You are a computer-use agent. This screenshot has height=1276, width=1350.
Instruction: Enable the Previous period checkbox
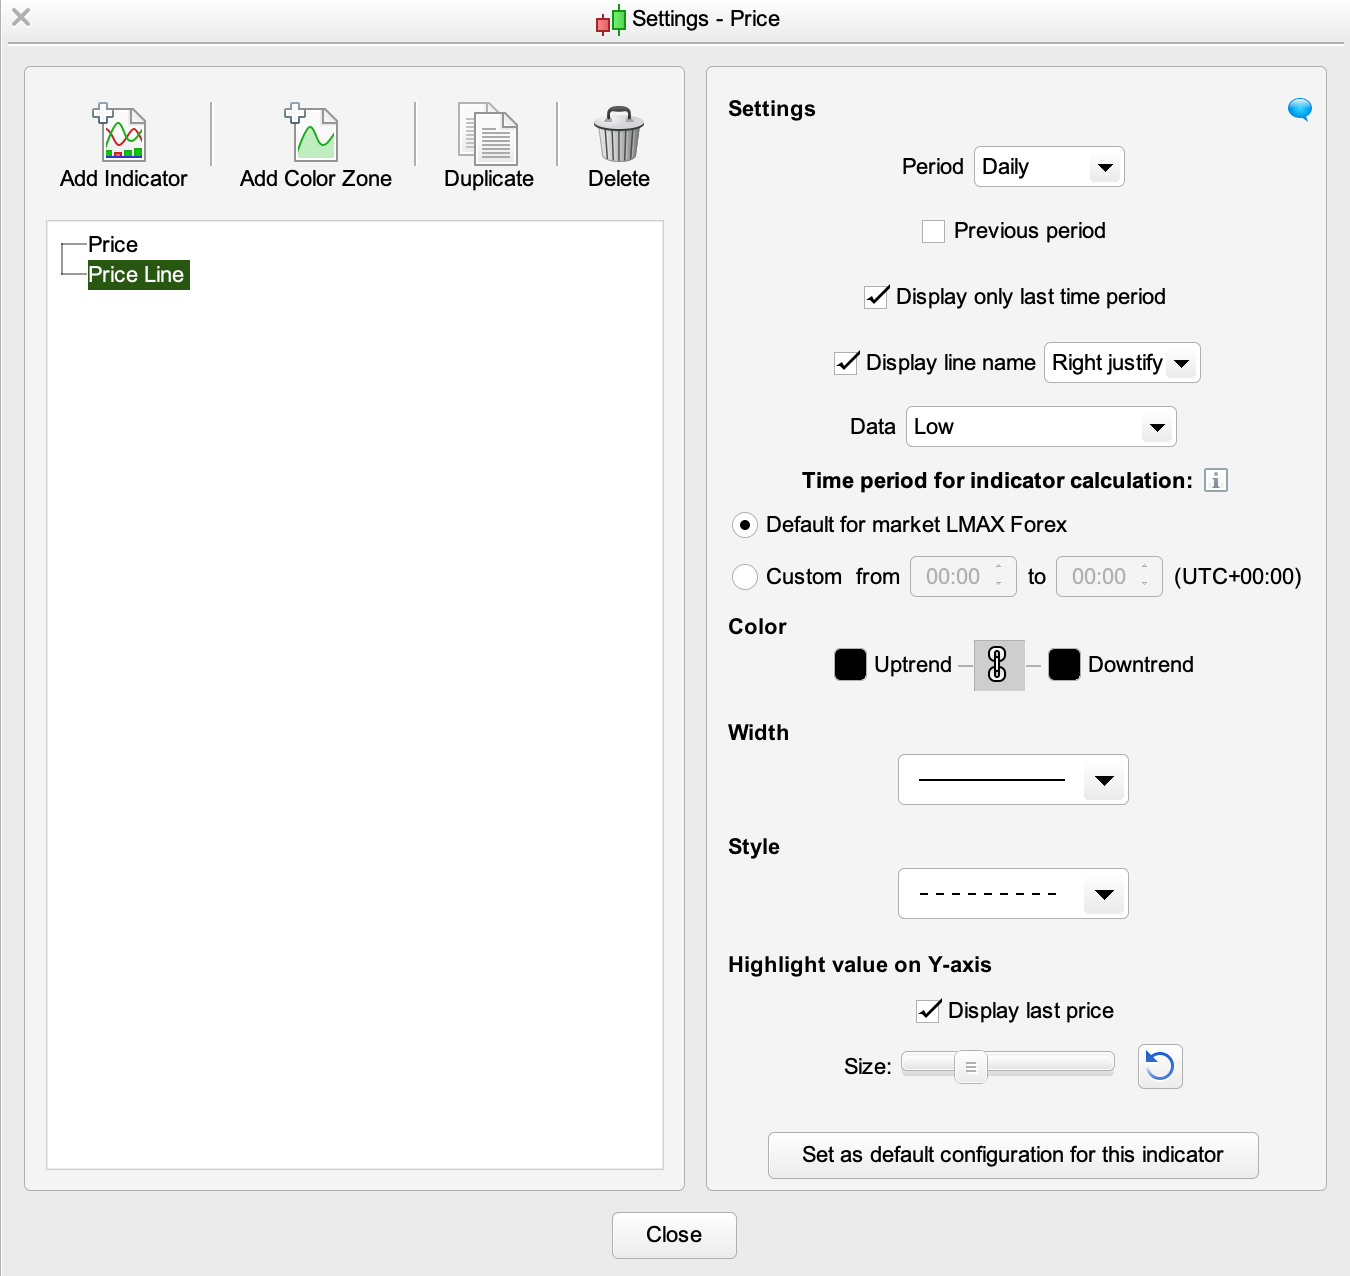click(933, 231)
